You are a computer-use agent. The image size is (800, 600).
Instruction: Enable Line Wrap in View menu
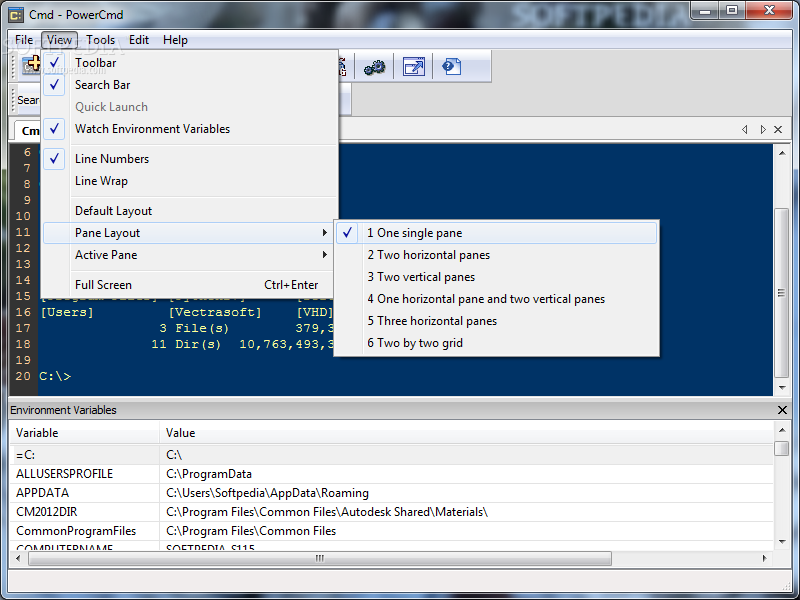coord(189,181)
